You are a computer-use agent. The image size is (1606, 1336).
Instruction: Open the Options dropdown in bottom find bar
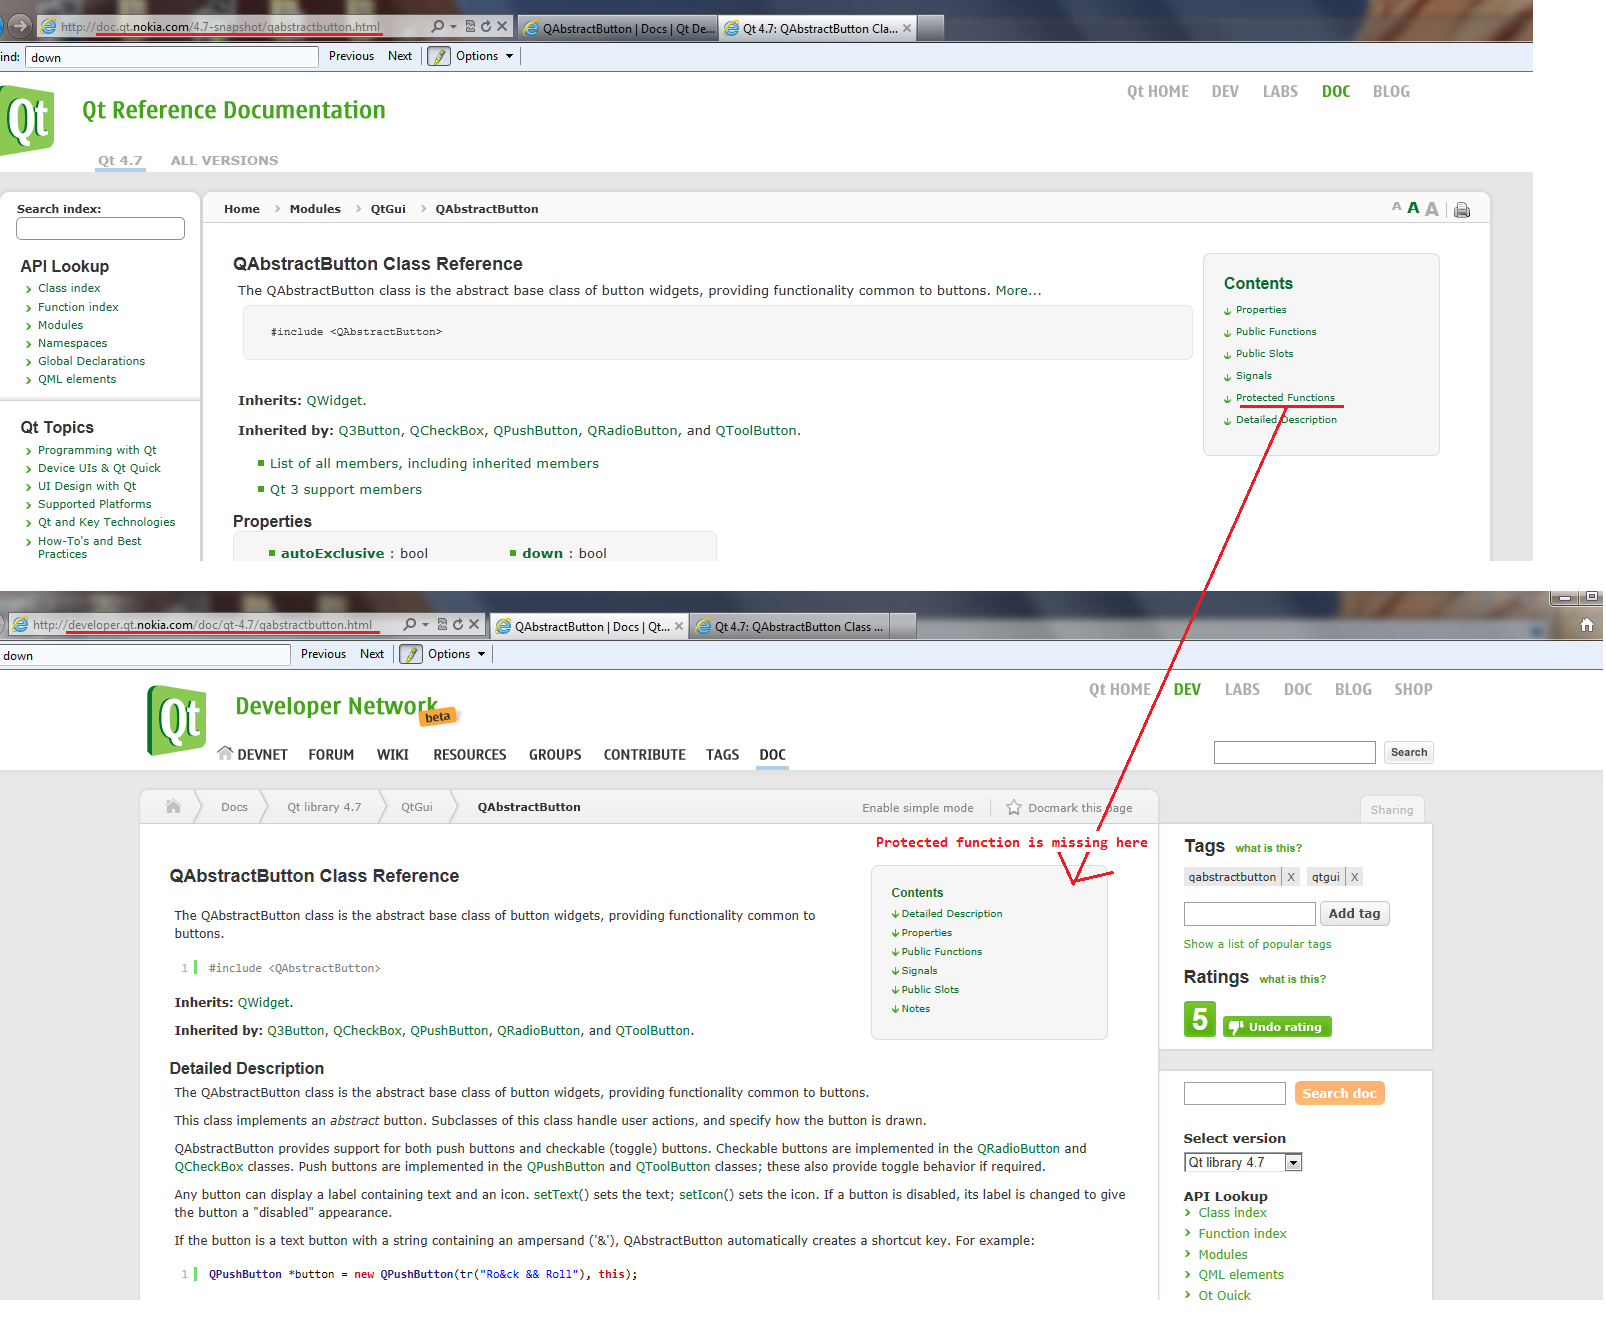(x=456, y=654)
